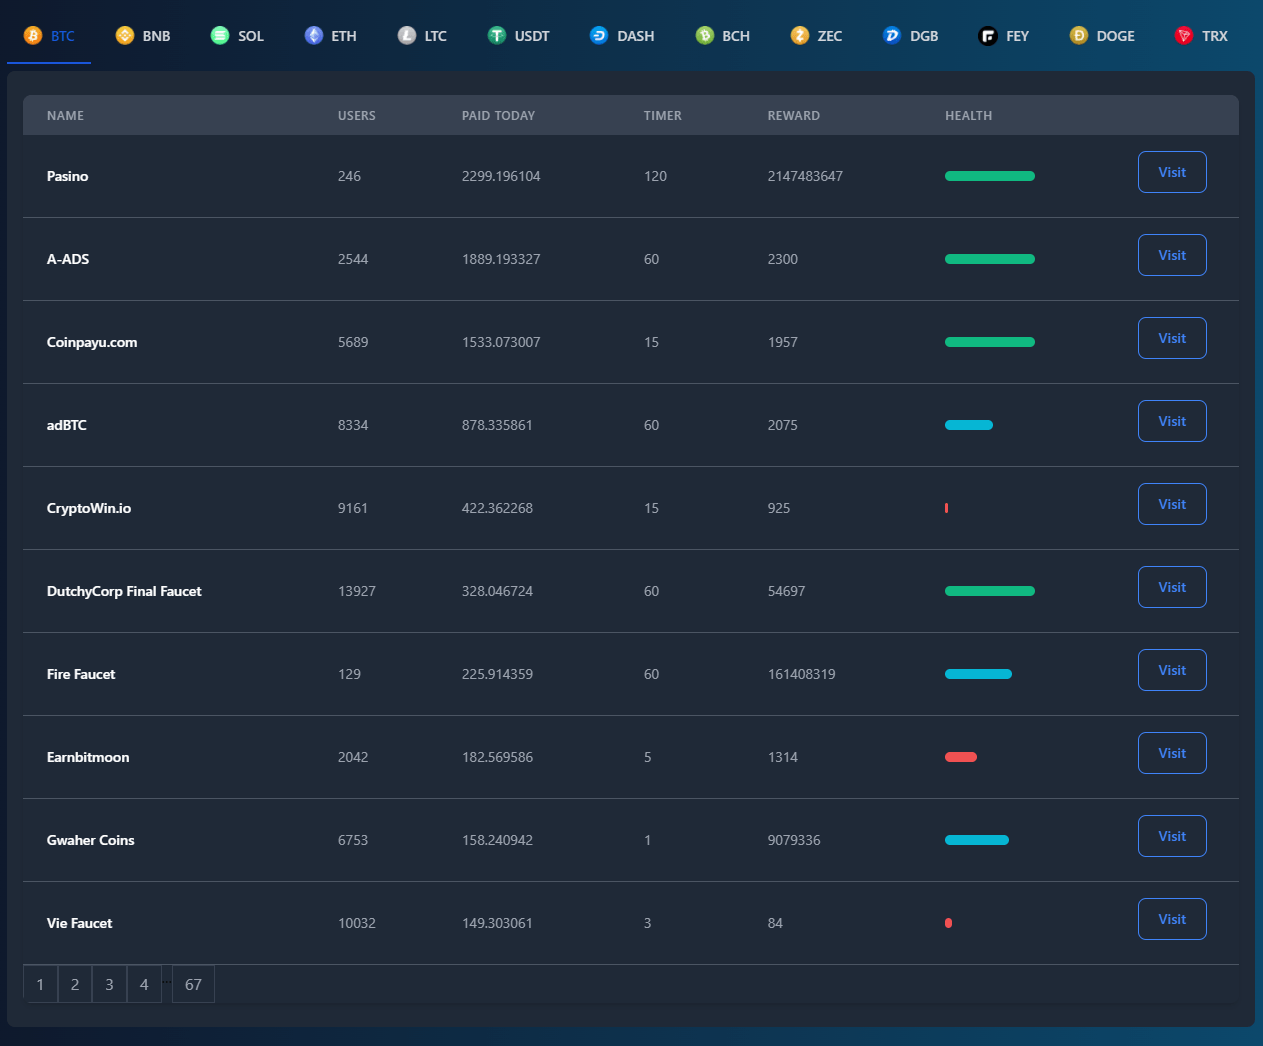Viewport: 1263px width, 1046px height.
Task: Click the Earnbitmoon red health bar
Action: (961, 757)
